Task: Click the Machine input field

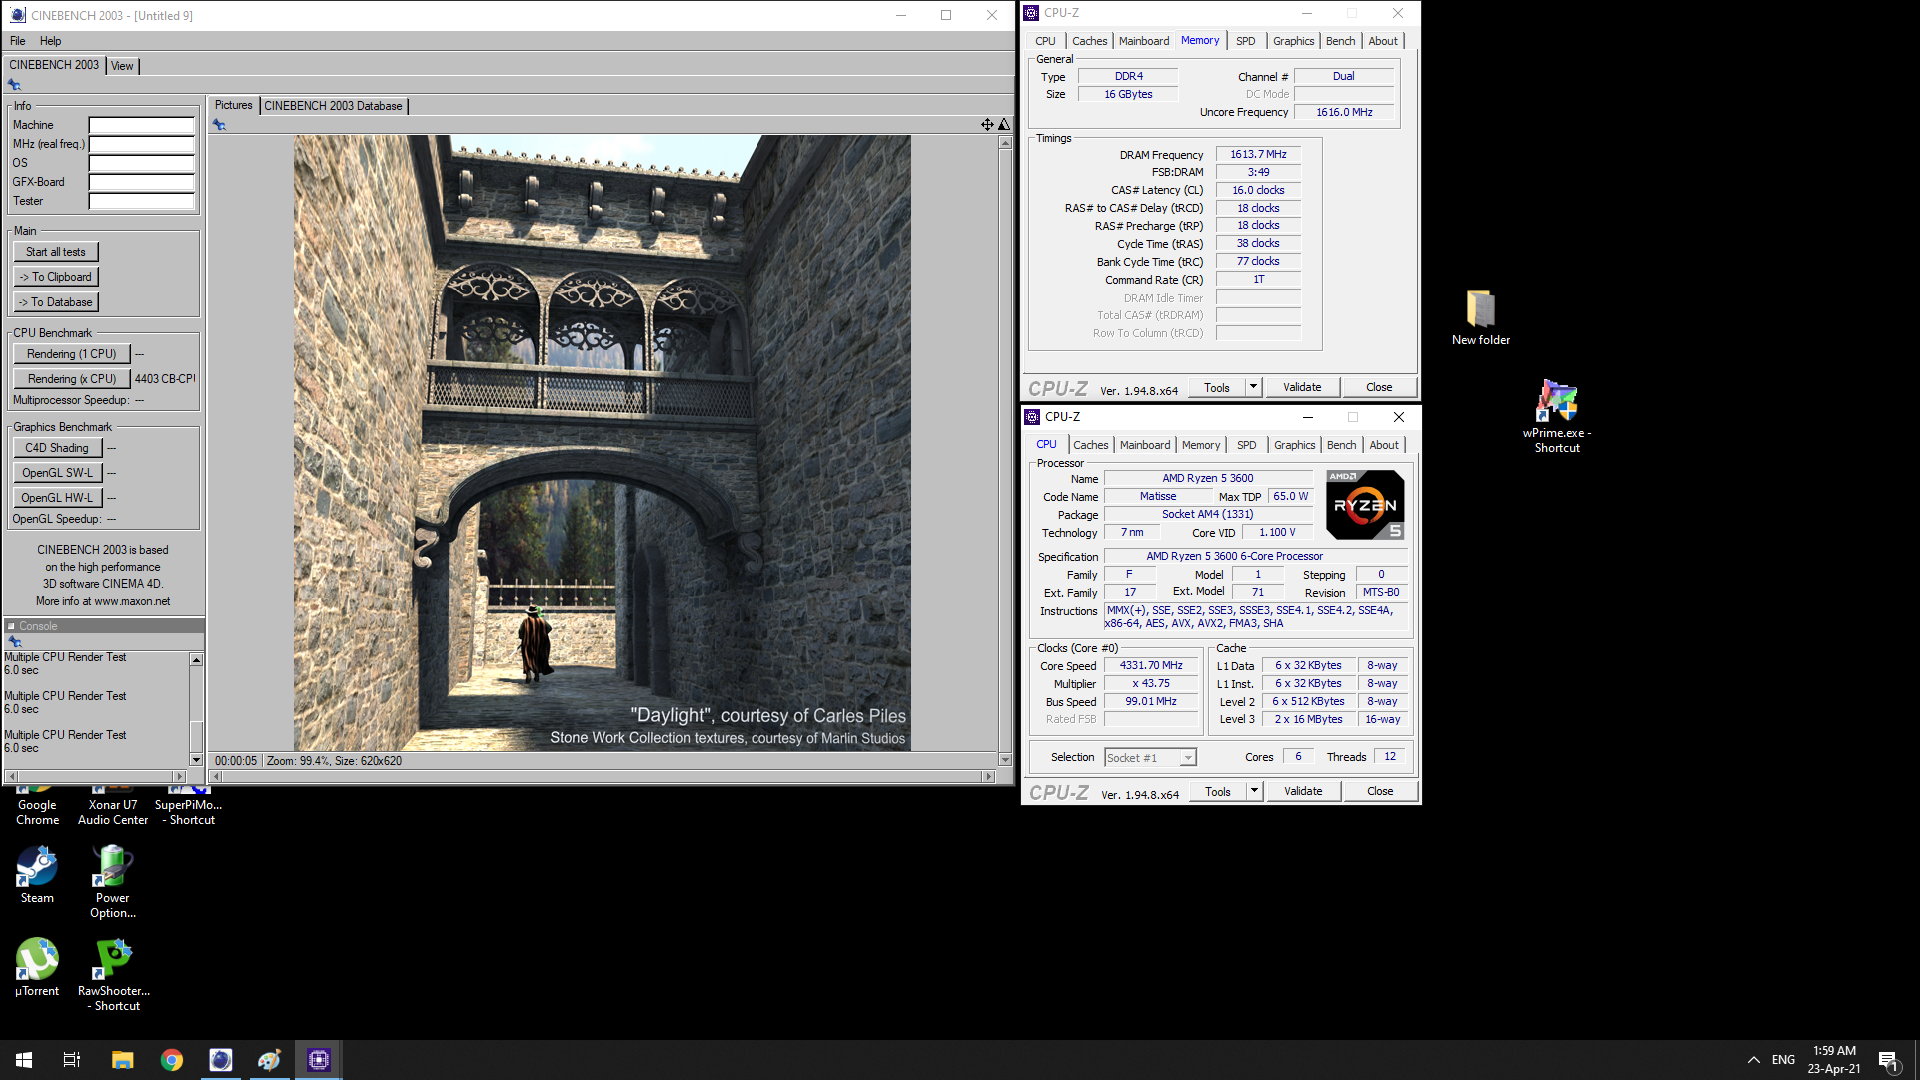Action: click(142, 125)
